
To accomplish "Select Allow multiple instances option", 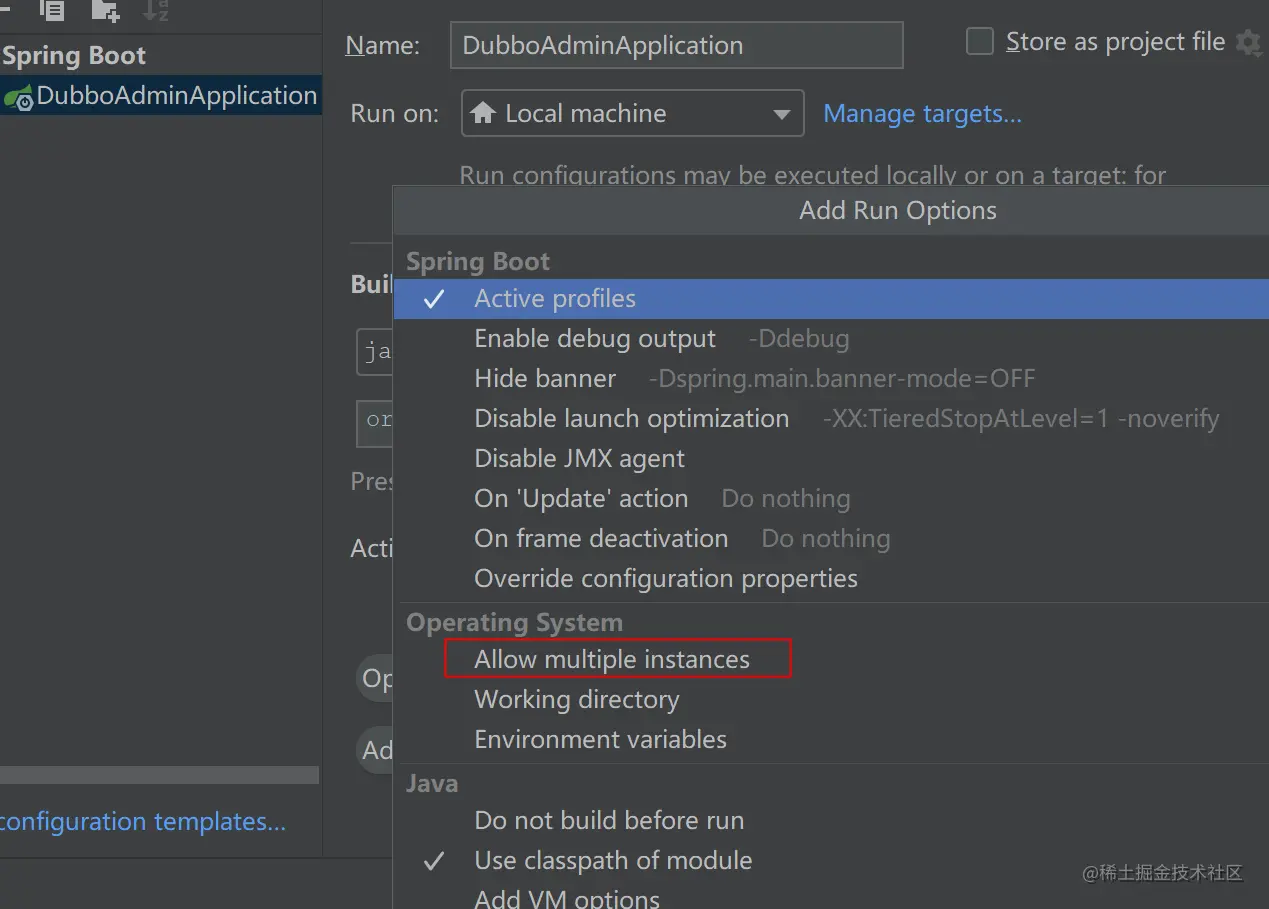I will click(831, 660).
